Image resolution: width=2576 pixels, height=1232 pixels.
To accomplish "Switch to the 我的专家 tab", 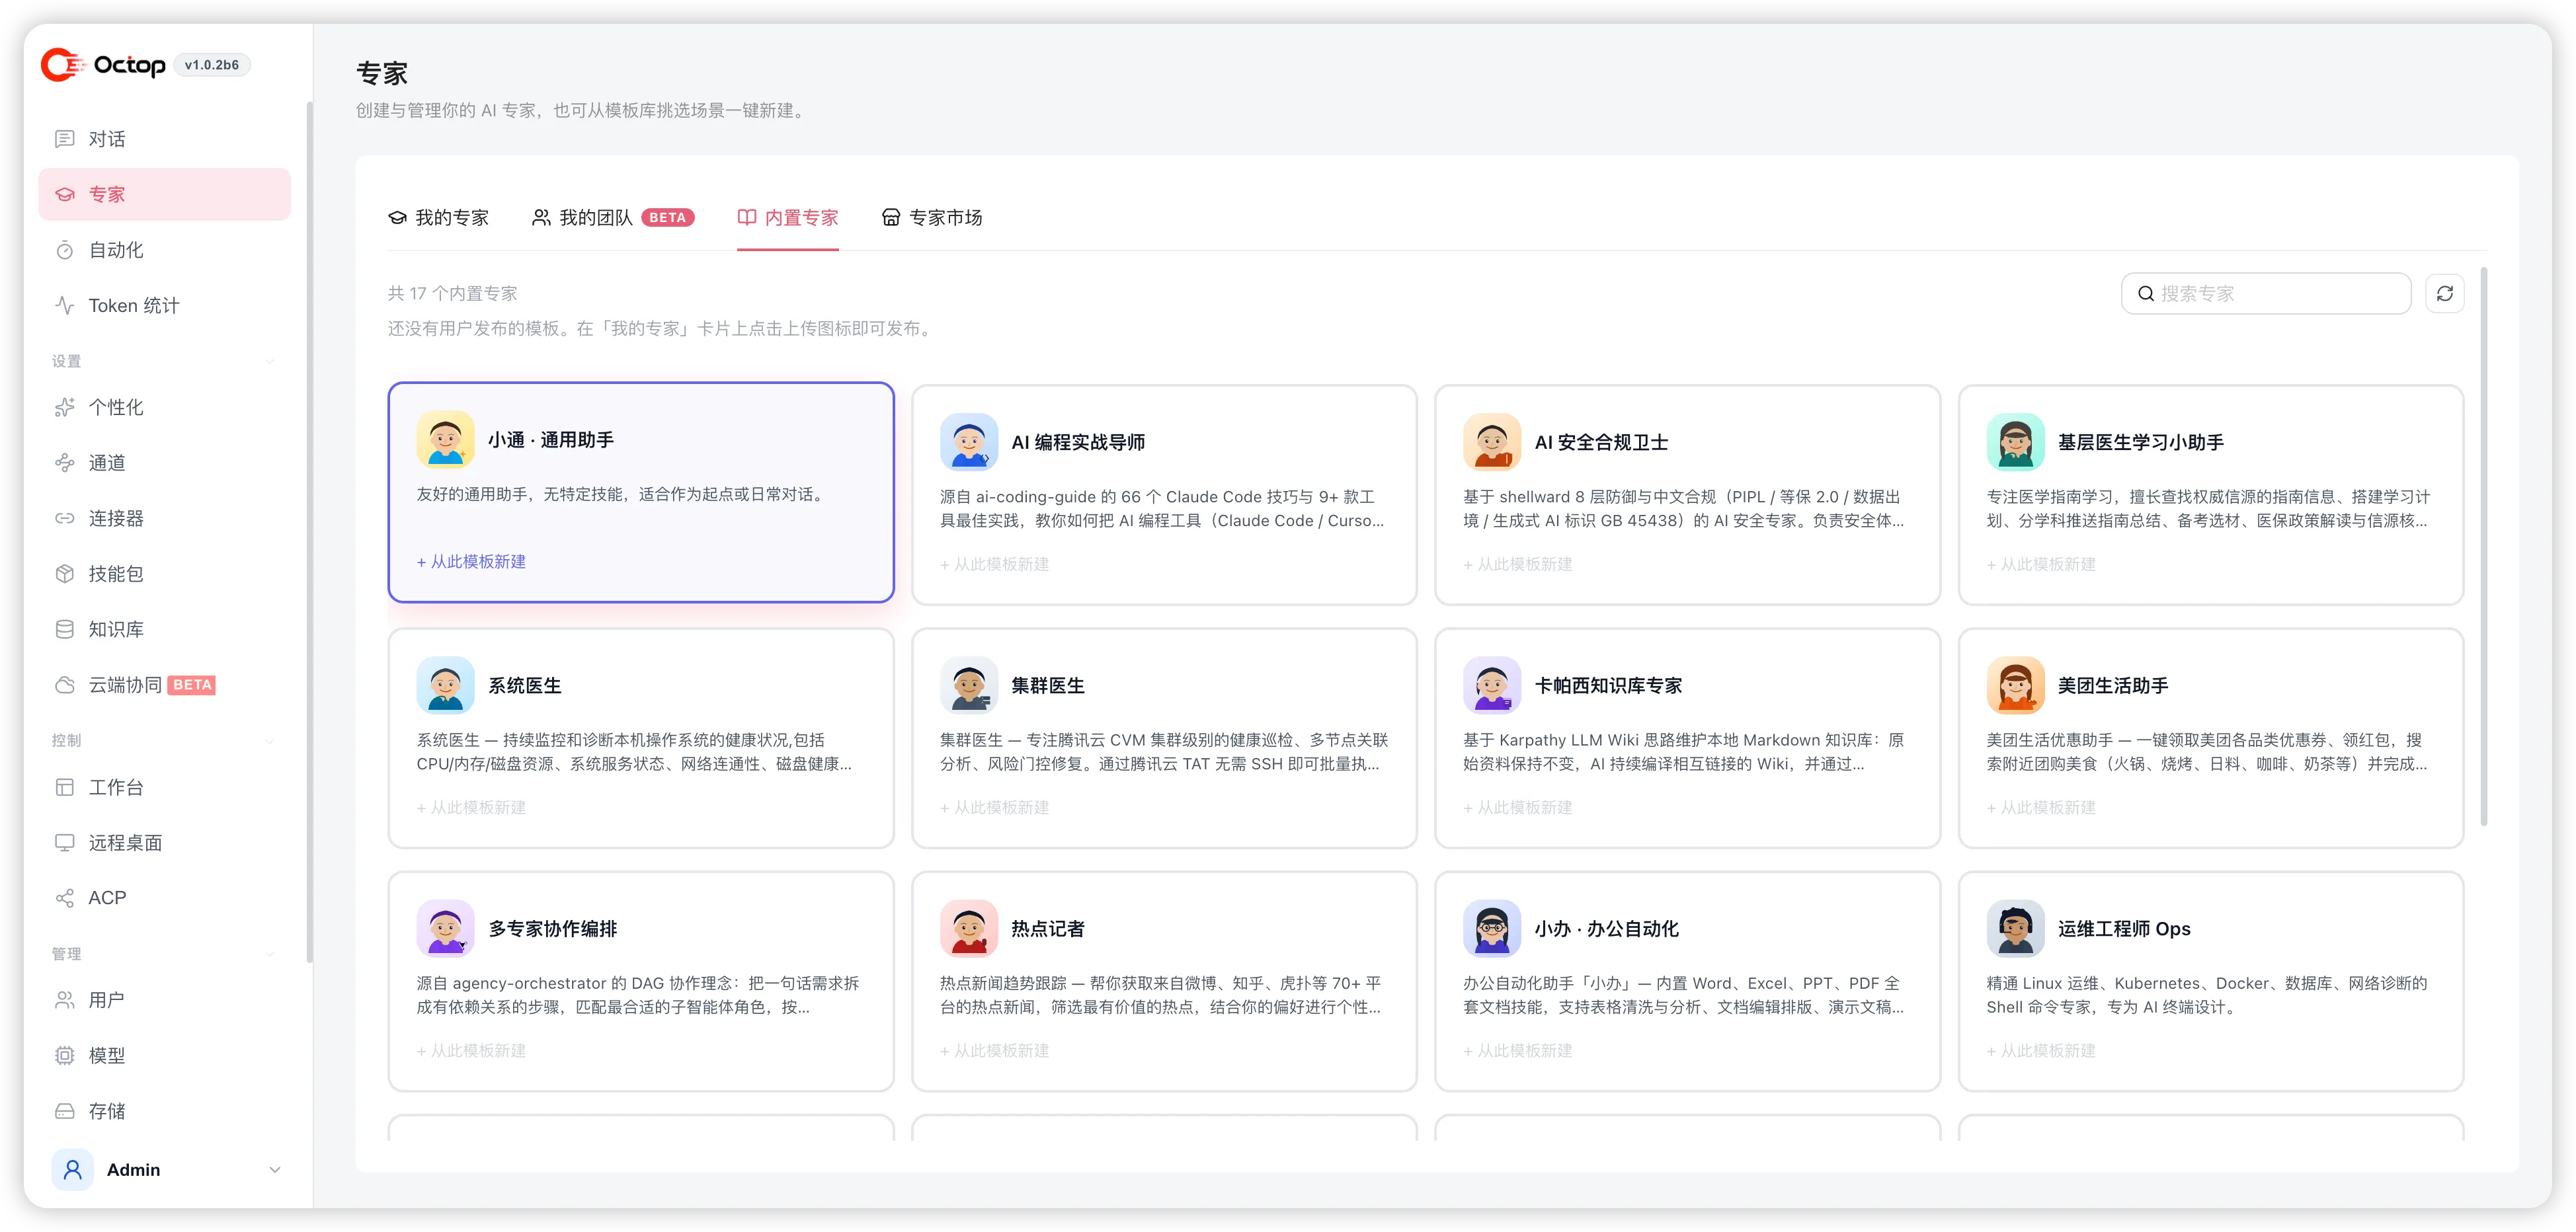I will (439, 218).
